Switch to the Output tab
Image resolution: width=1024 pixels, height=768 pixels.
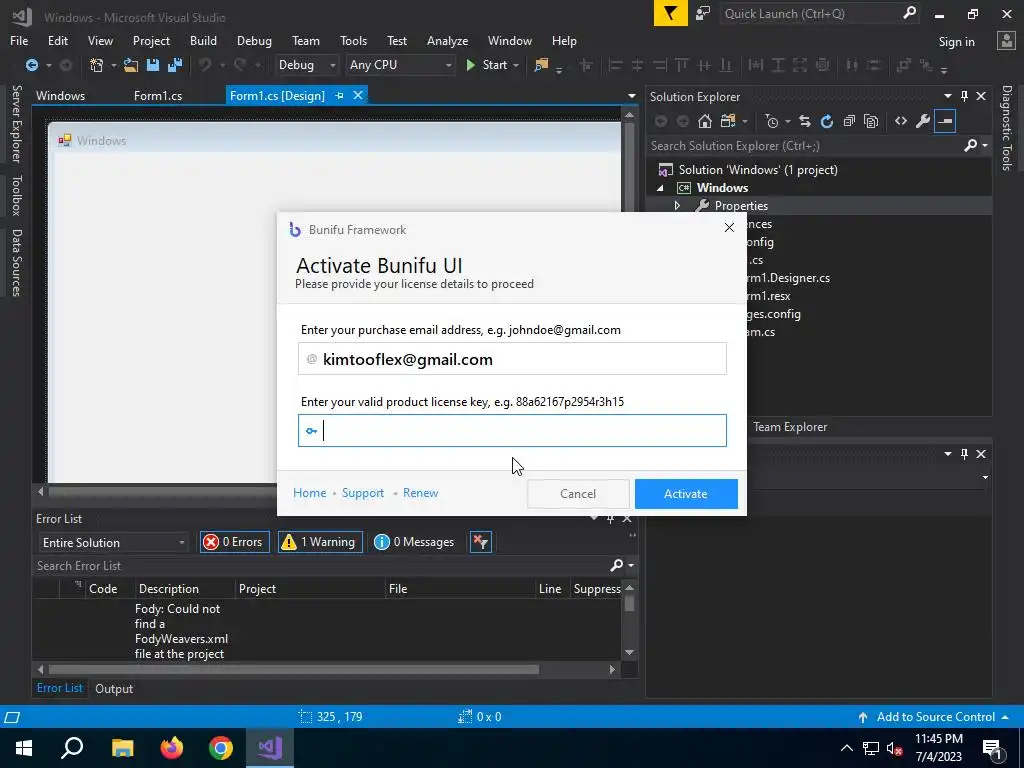coord(114,688)
